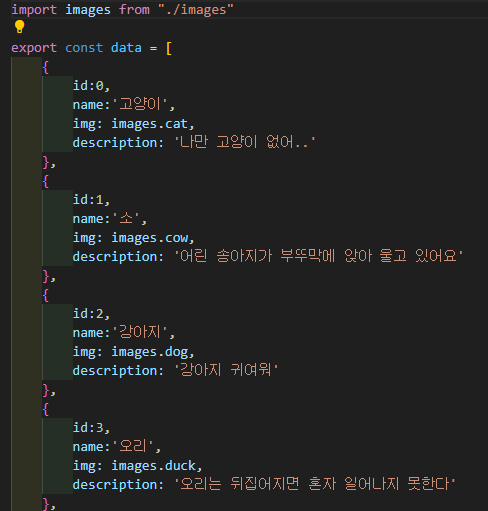Image resolution: width=488 pixels, height=511 pixels.
Task: Click images.dog reference
Action: tap(150, 352)
